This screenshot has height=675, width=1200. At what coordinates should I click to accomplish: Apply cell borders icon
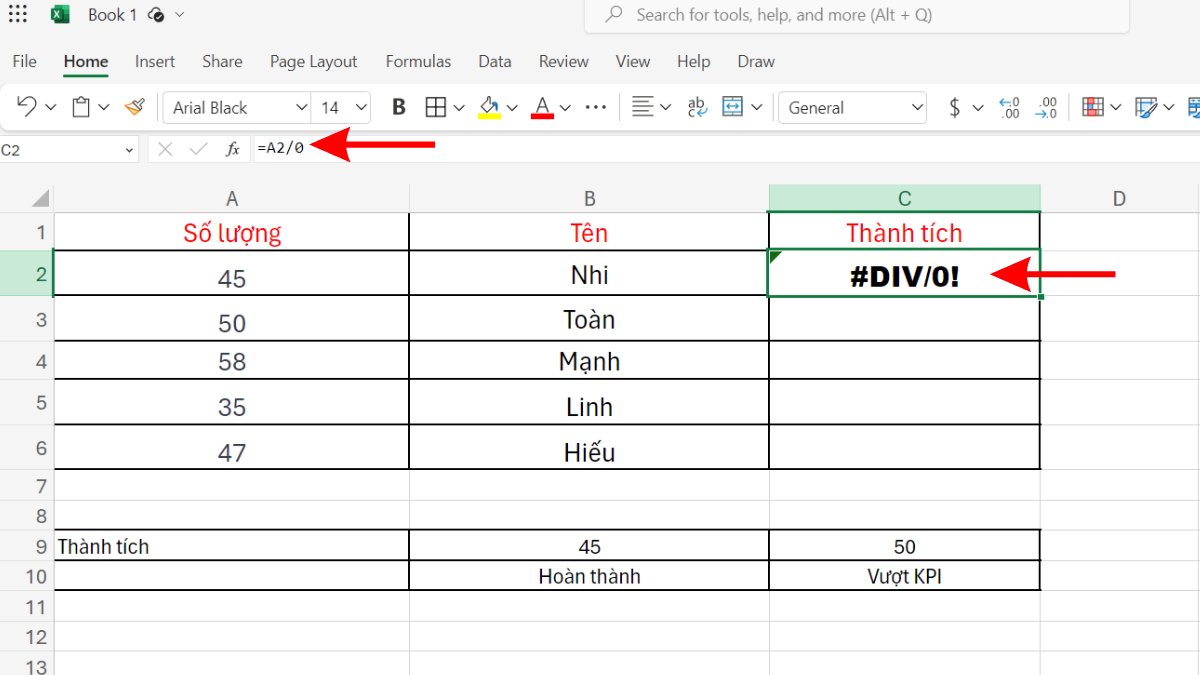point(435,107)
